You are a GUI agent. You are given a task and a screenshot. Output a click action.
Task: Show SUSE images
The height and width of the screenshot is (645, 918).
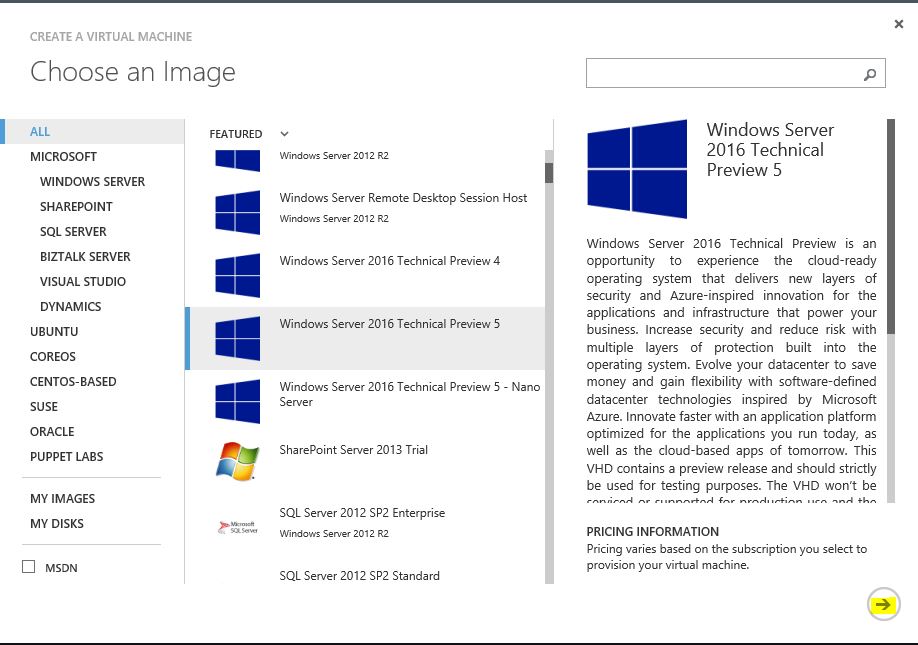tap(44, 407)
